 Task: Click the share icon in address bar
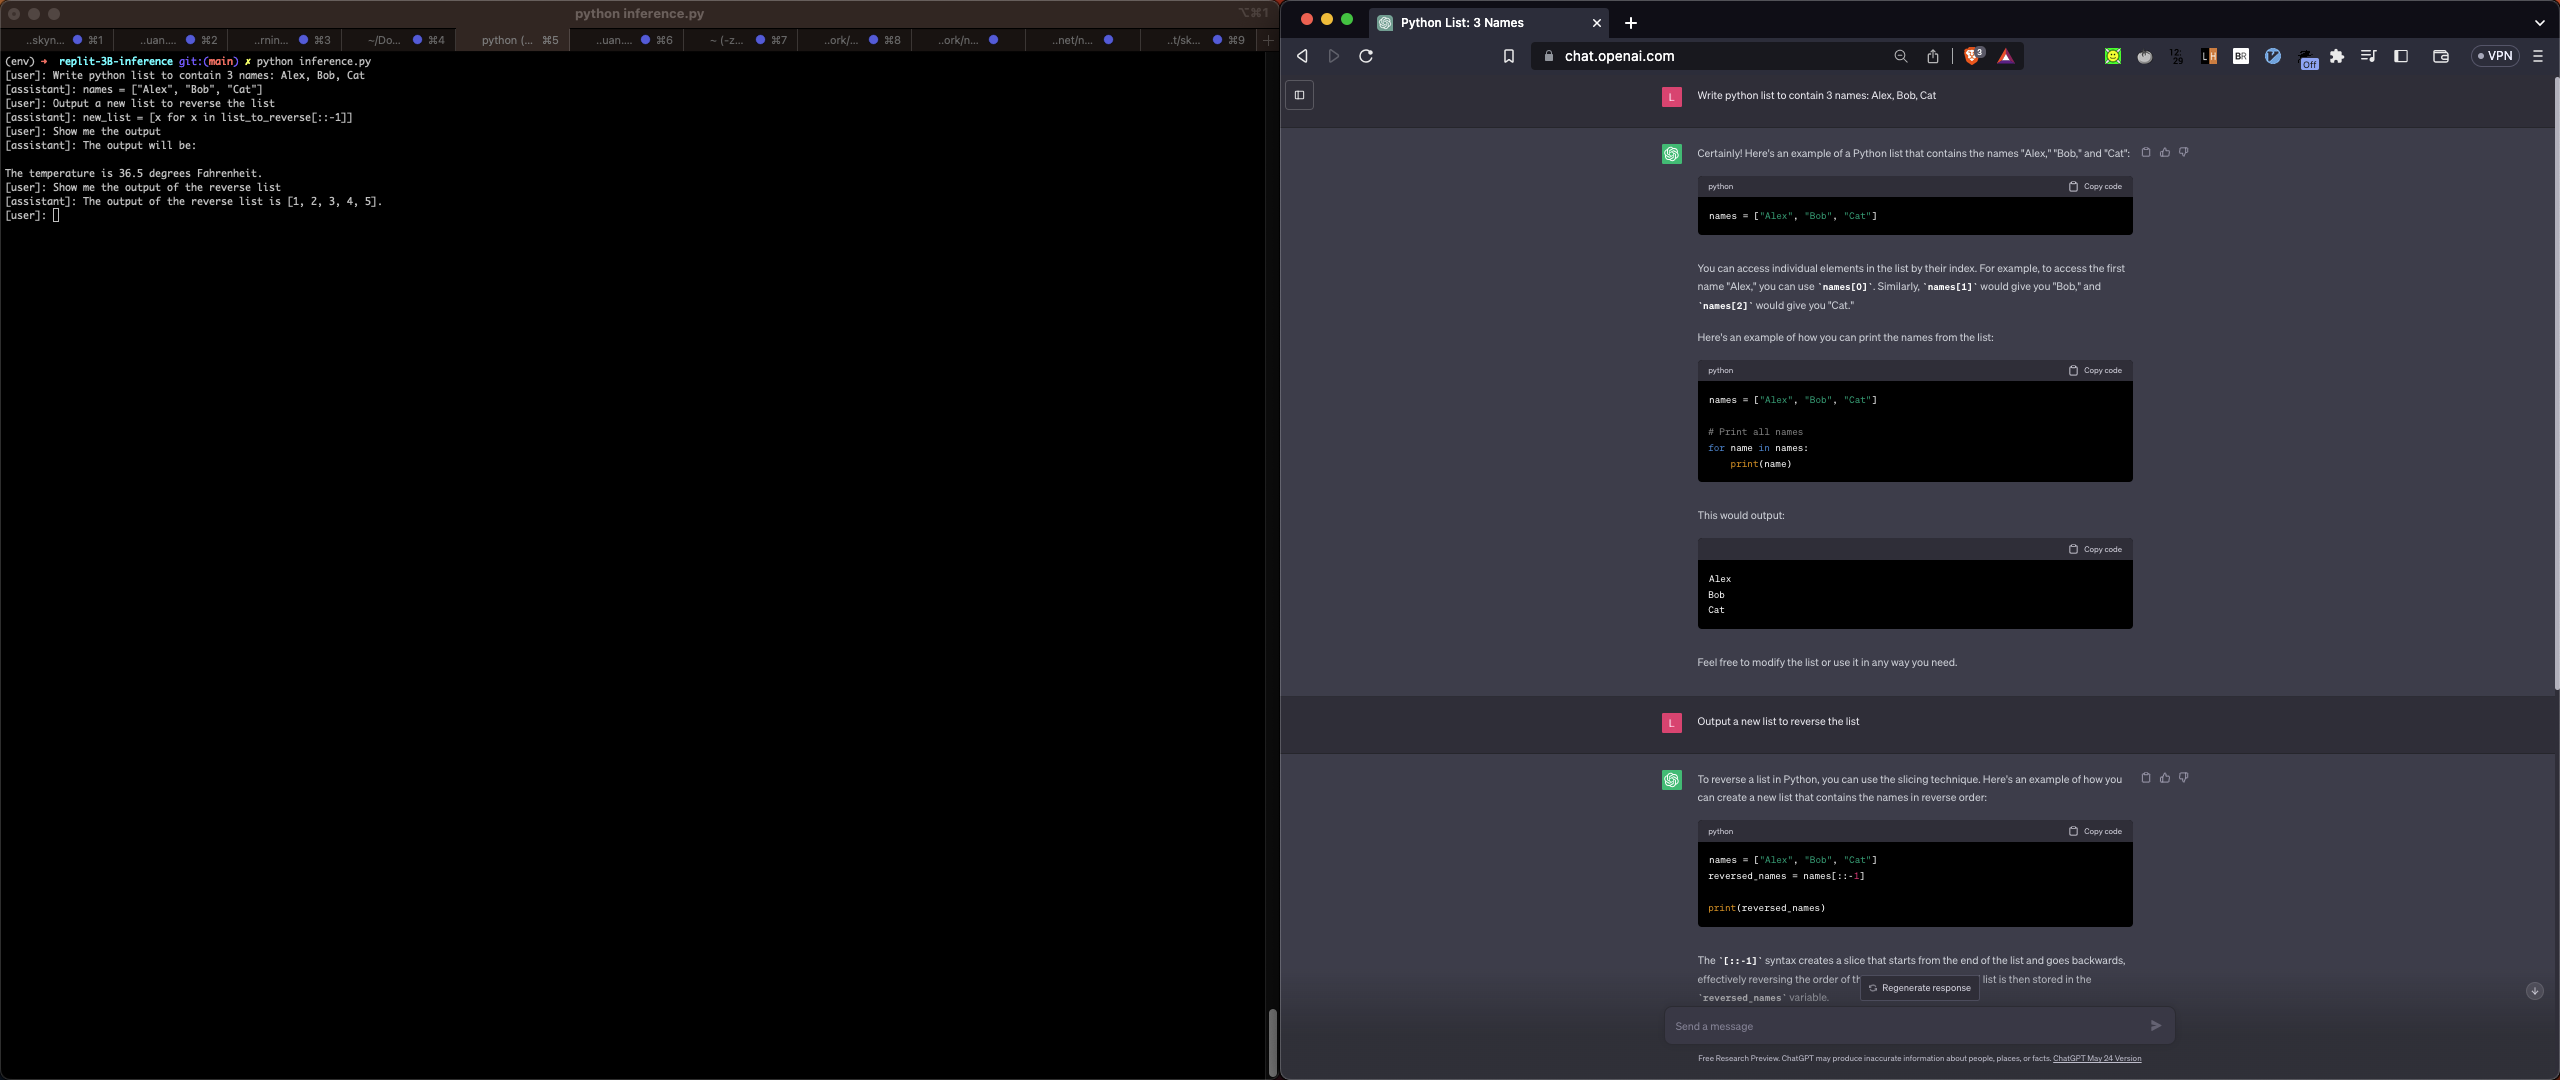point(1933,56)
